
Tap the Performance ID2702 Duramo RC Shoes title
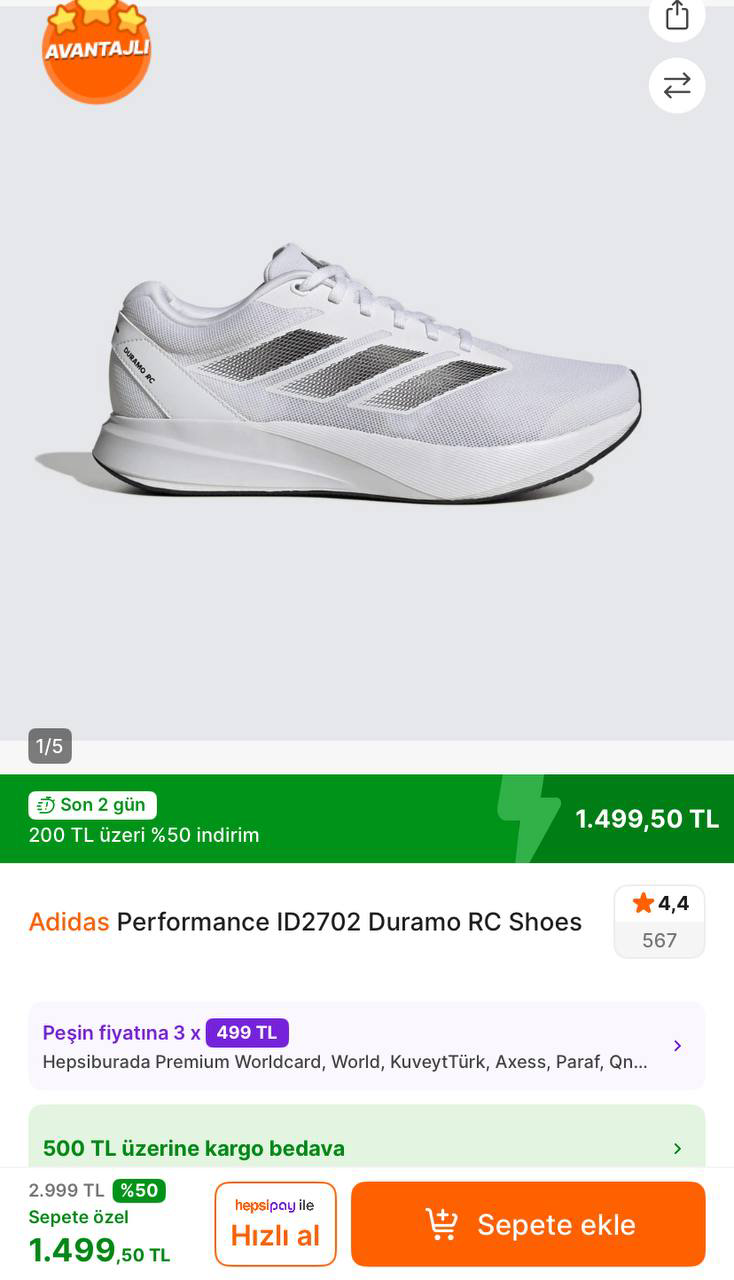coord(349,922)
